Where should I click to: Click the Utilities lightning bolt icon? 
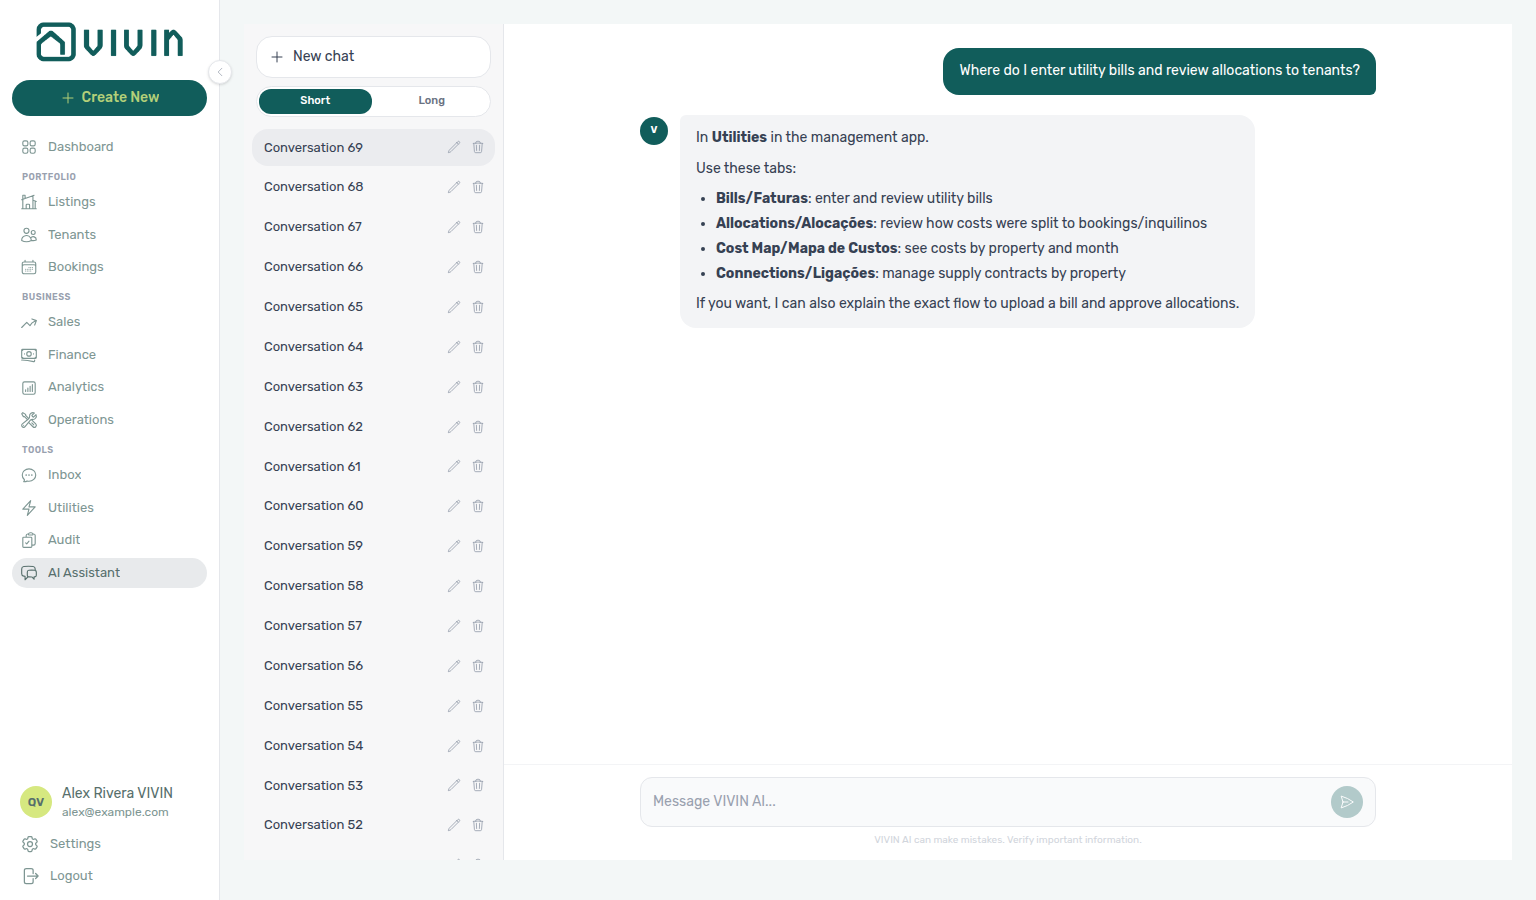[29, 508]
